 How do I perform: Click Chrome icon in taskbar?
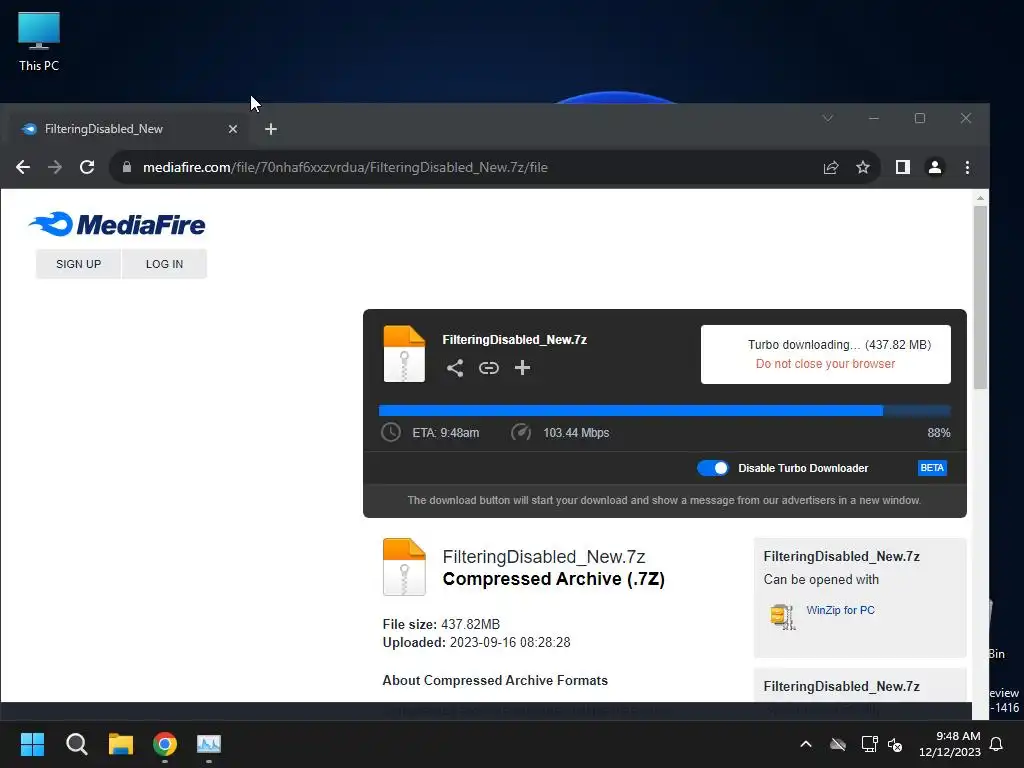coord(165,744)
